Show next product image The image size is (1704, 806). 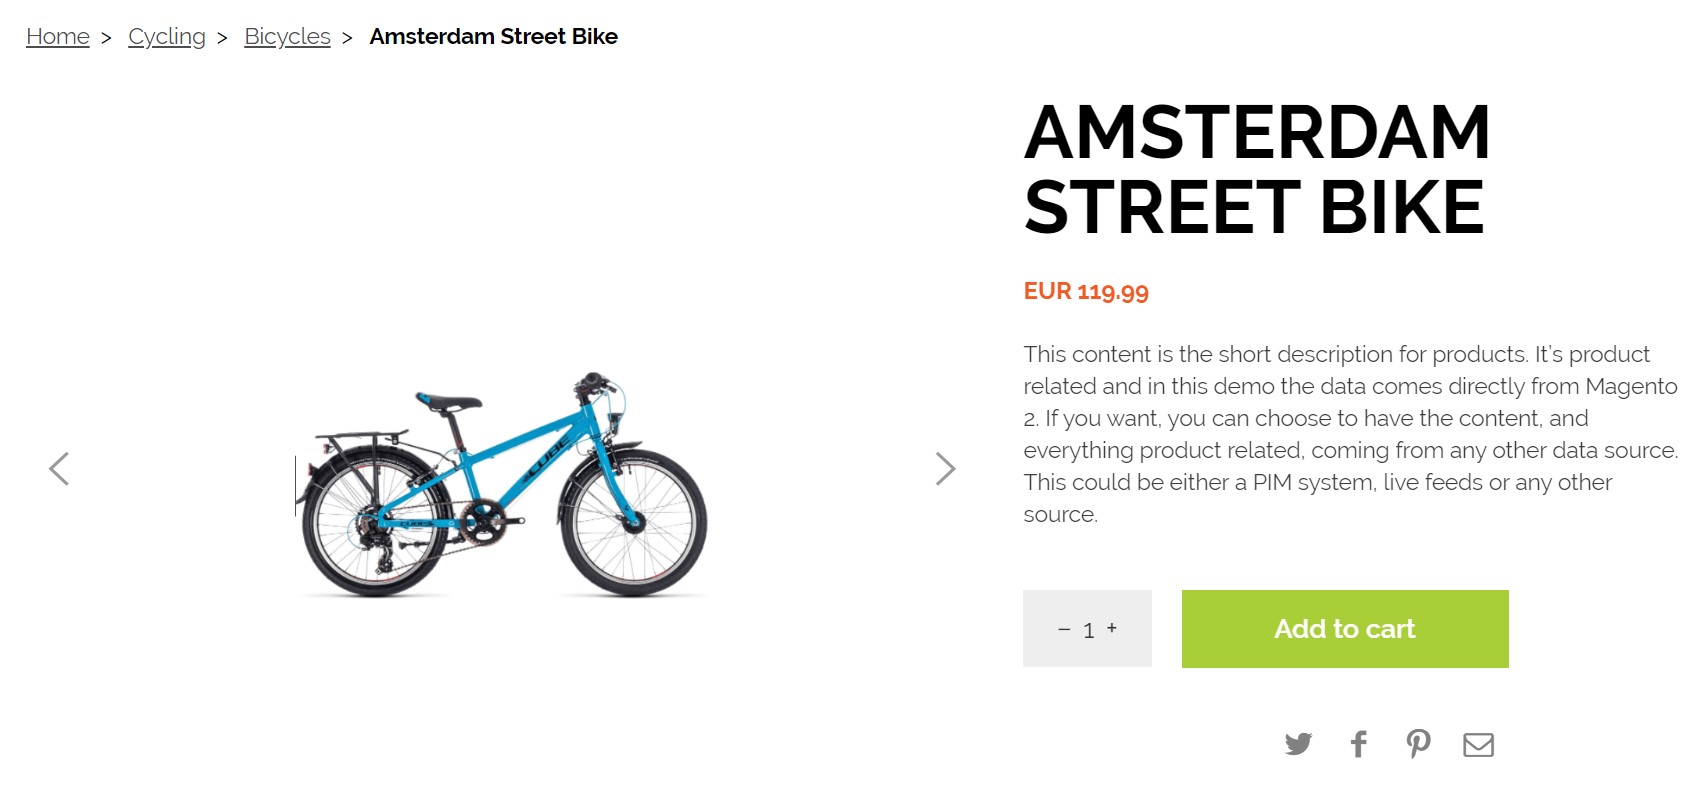[x=945, y=468]
